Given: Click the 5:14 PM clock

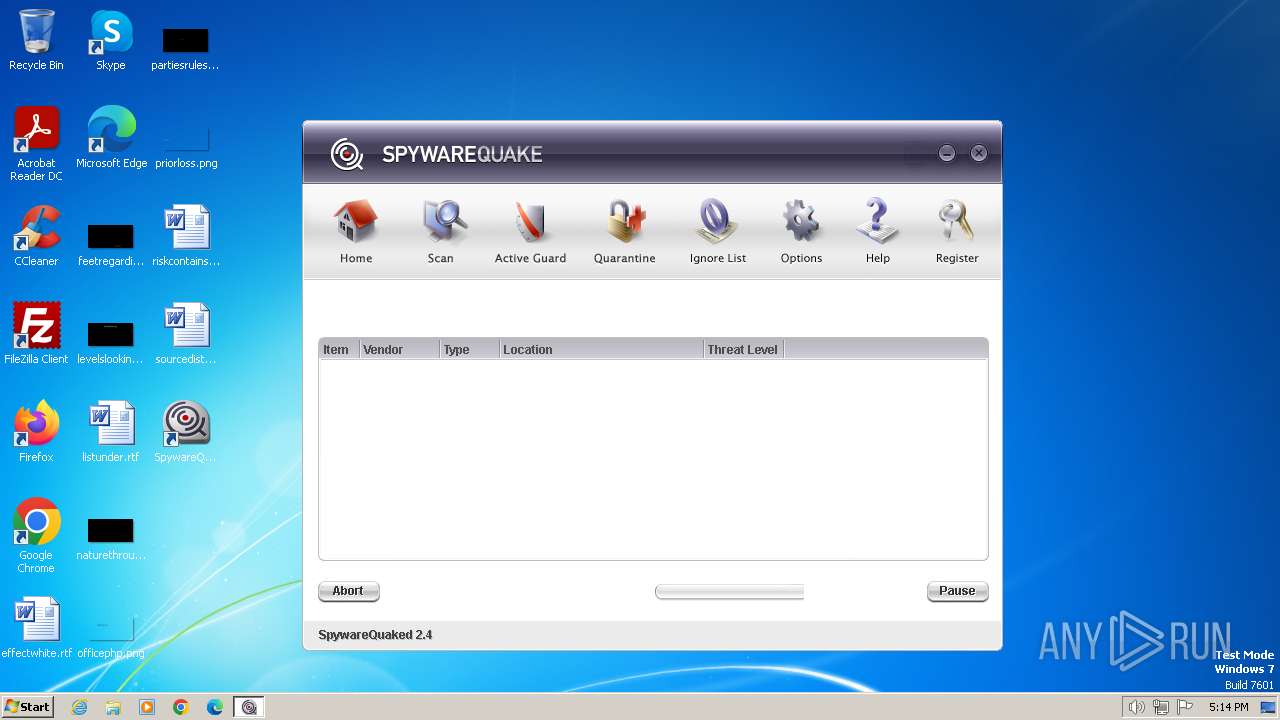Looking at the screenshot, I should click(1228, 707).
